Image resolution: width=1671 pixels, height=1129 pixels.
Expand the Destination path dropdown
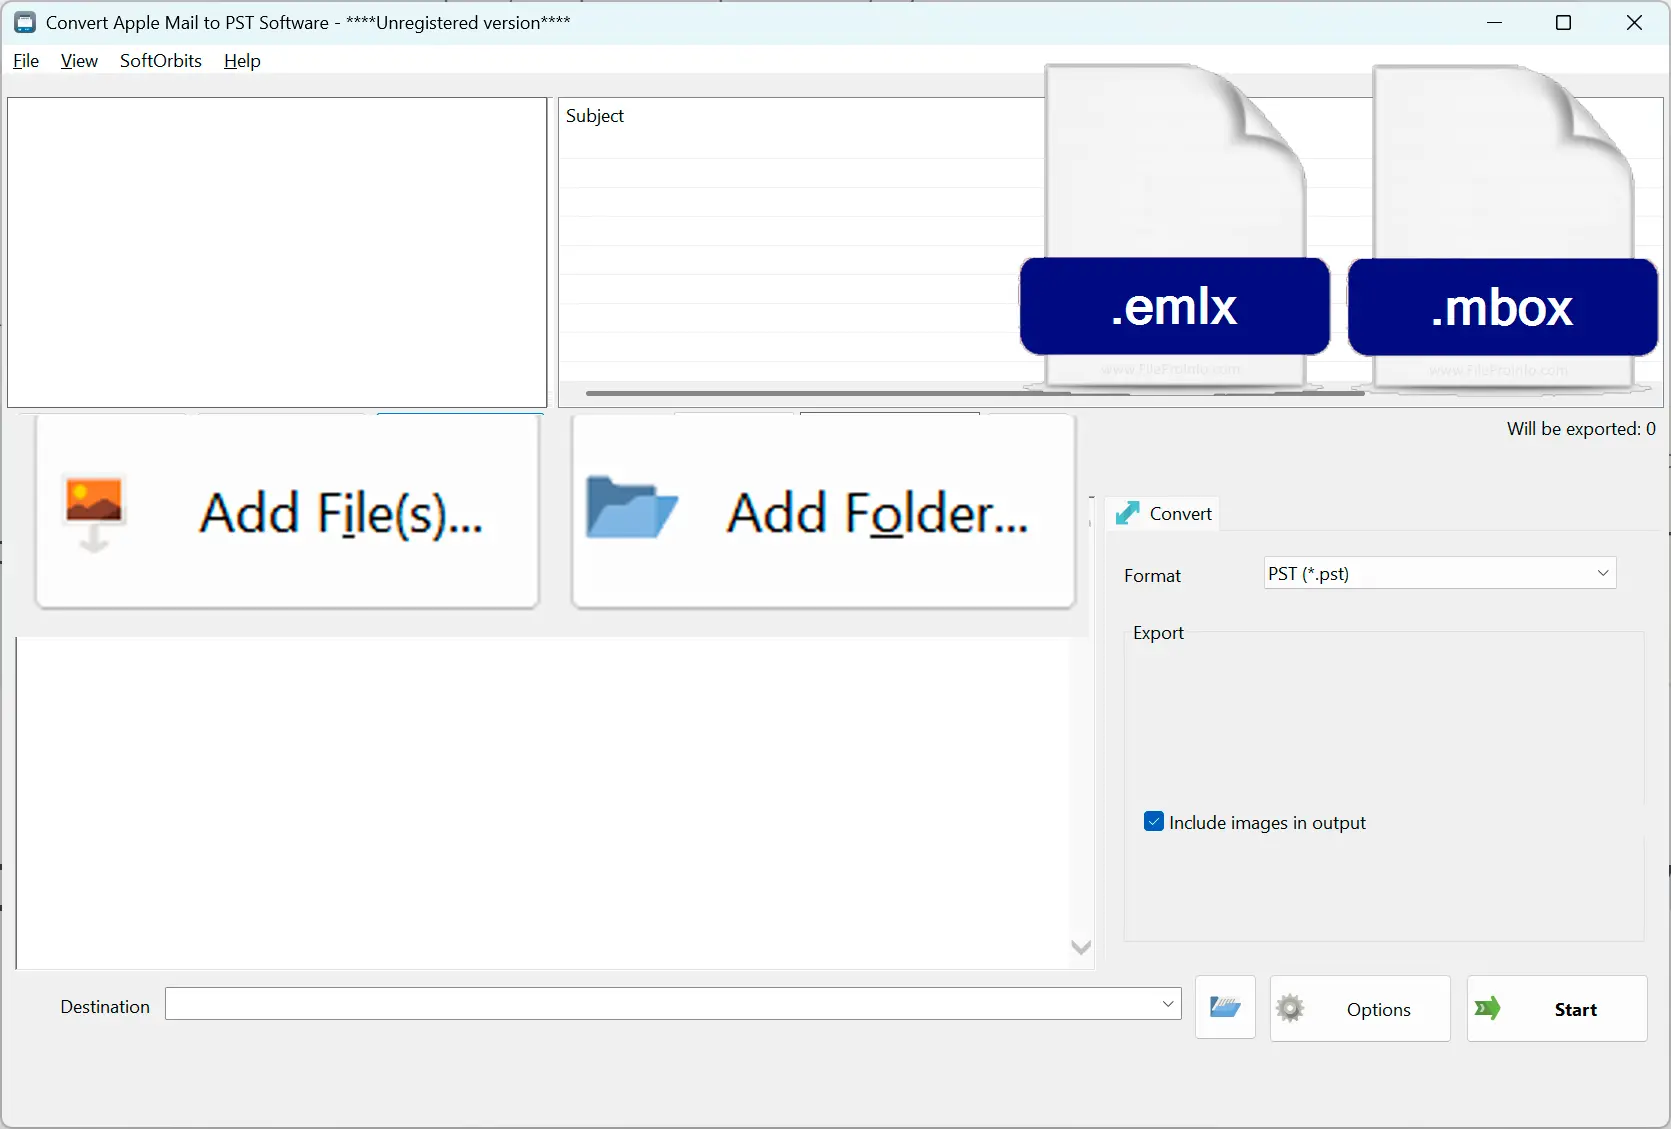1168,1004
